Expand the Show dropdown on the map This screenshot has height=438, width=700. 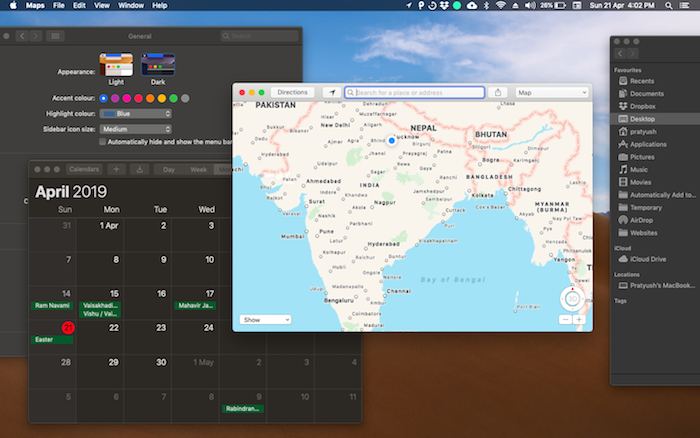265,319
